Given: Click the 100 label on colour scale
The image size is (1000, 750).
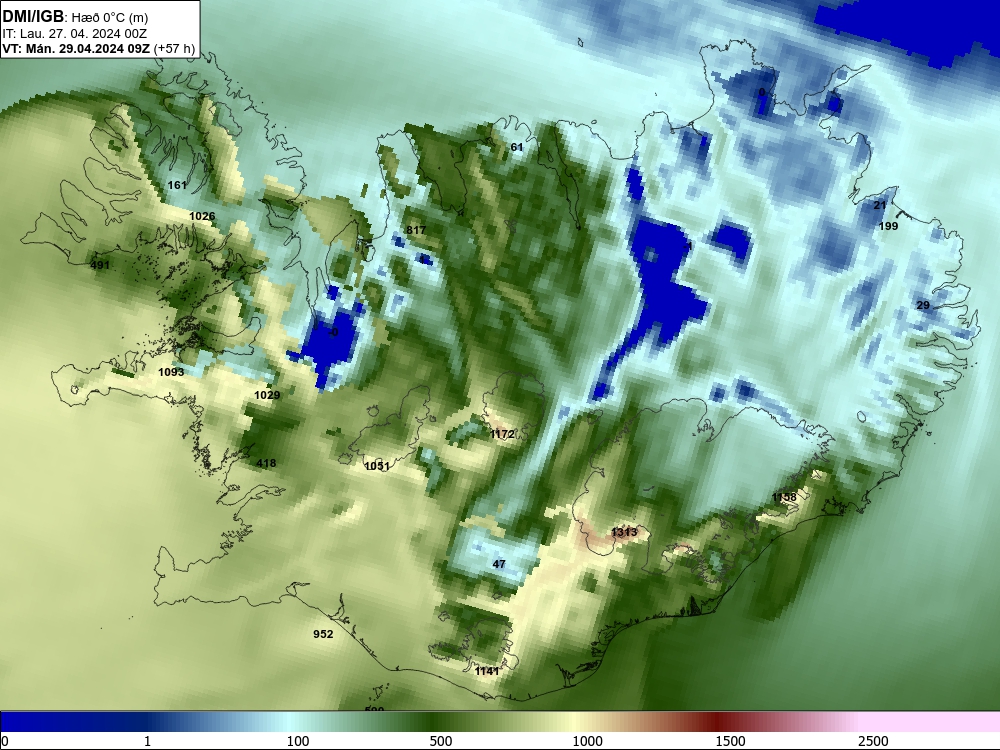Looking at the screenshot, I should pos(298,741).
